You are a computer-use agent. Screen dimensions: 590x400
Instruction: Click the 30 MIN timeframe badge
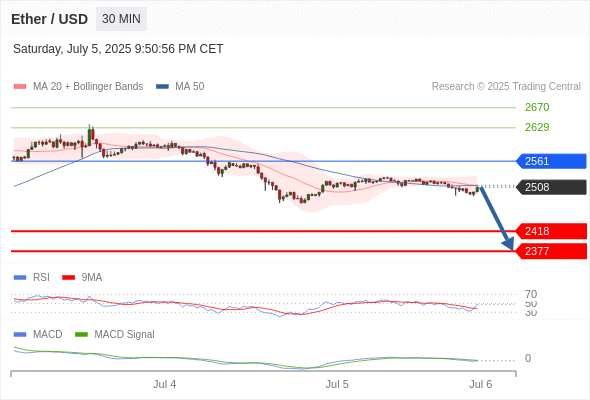pyautogui.click(x=121, y=19)
